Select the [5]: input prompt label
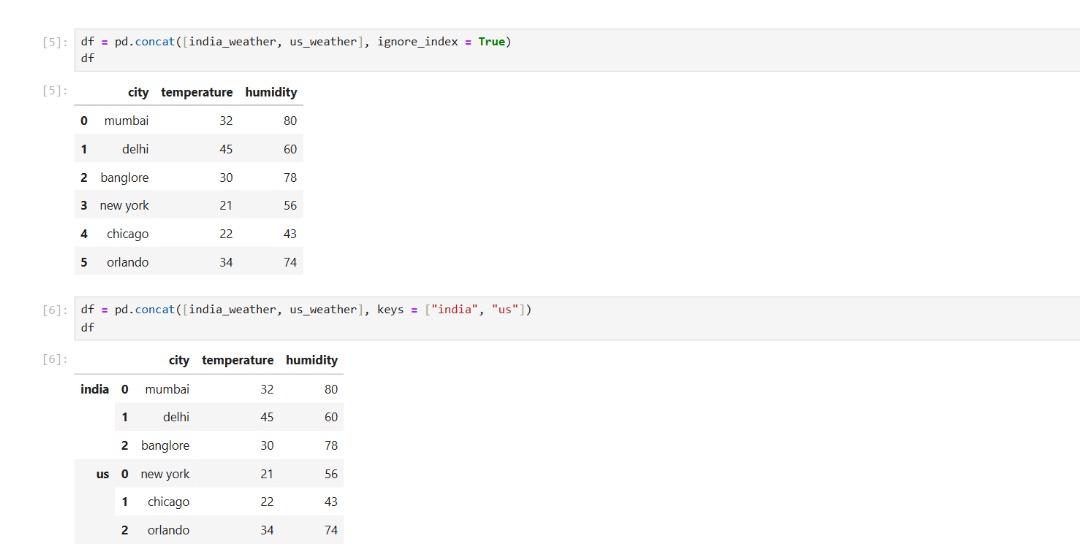This screenshot has height=554, width=1080. 55,42
